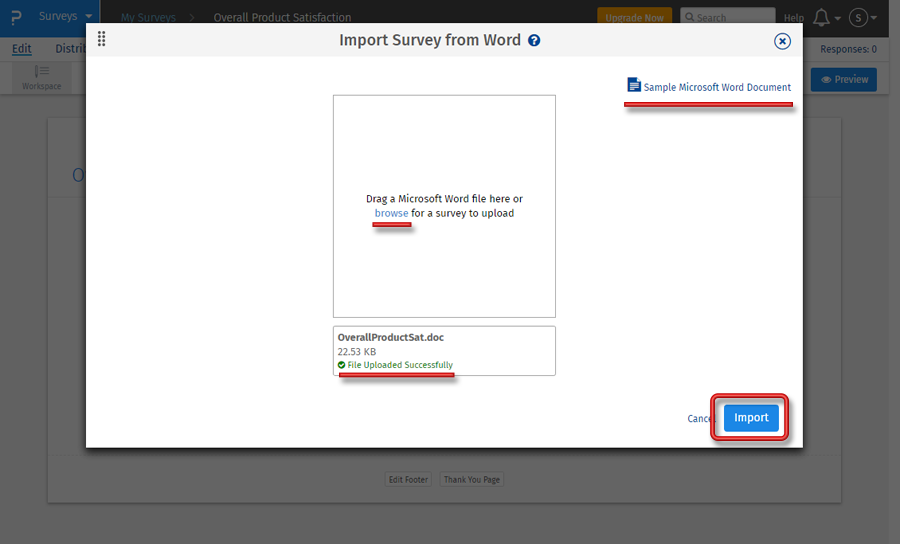This screenshot has width=900, height=544.
Task: Click the Preview button
Action: tap(844, 79)
